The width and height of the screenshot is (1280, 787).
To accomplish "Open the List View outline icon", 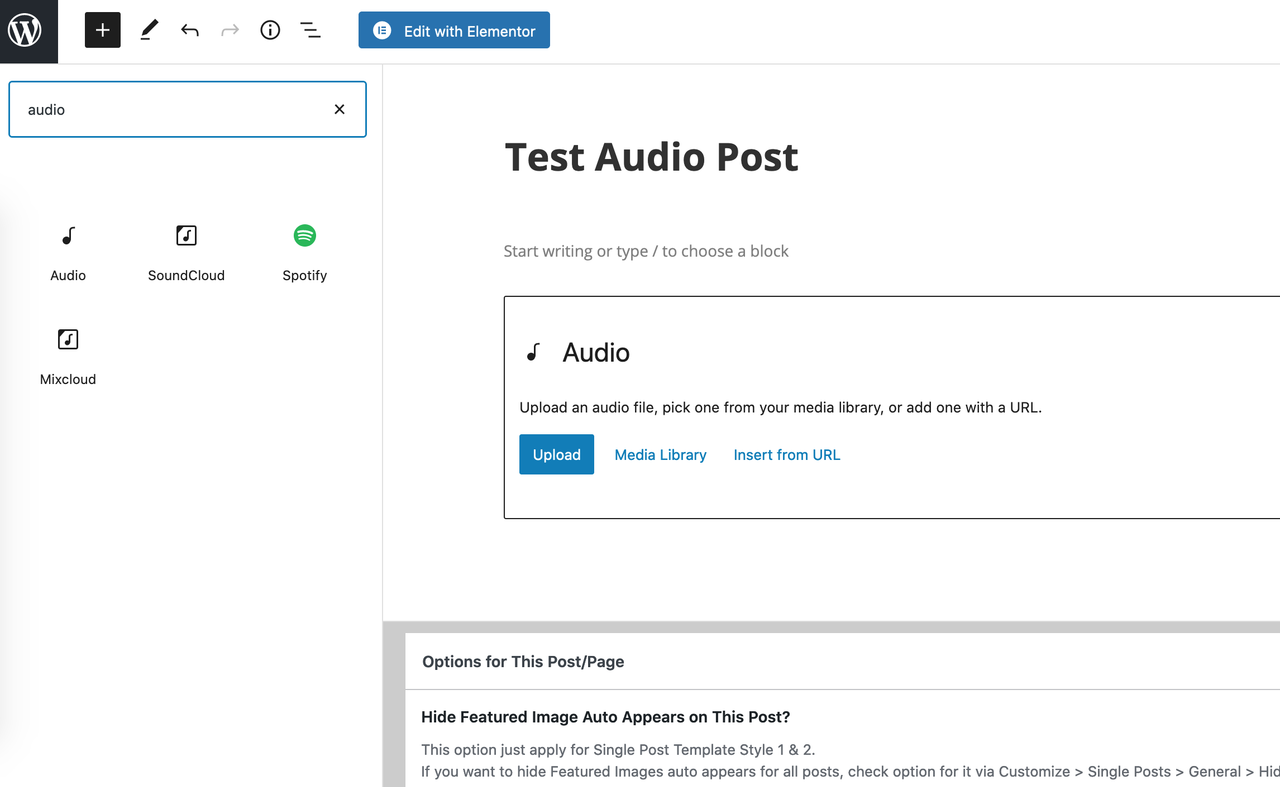I will 311,30.
